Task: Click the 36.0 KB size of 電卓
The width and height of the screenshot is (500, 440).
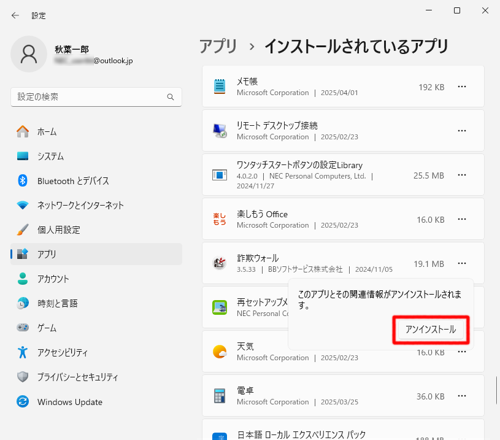Action: (430, 396)
